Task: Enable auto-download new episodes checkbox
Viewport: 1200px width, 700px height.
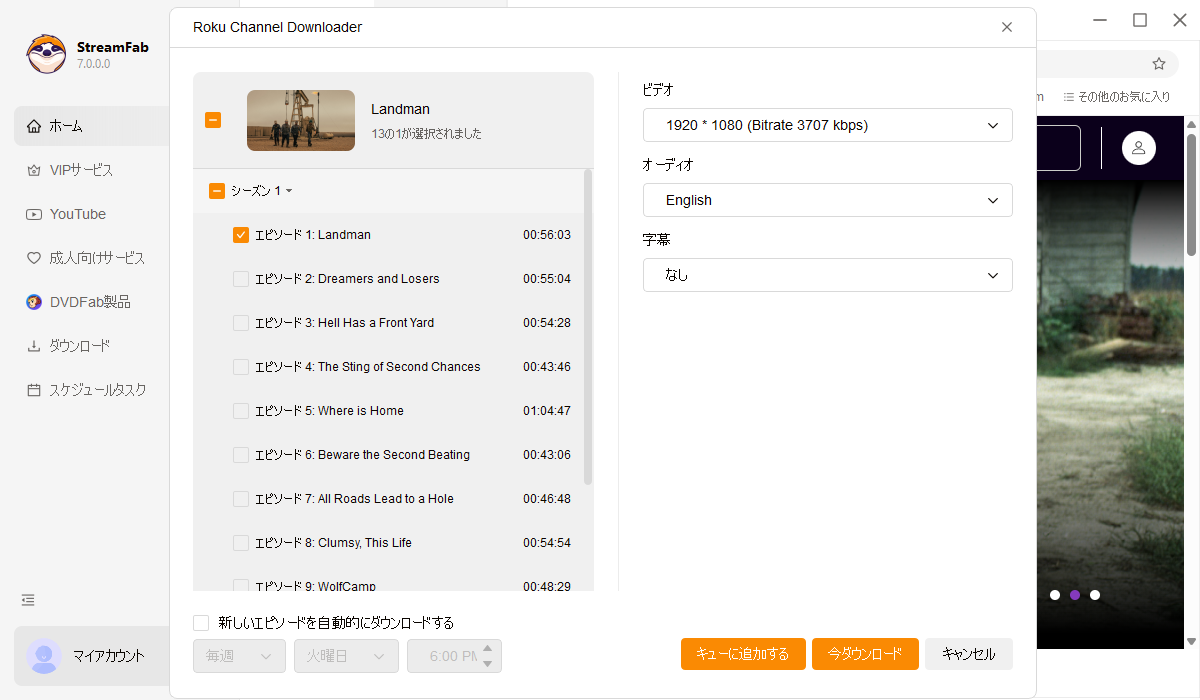Action: [x=201, y=623]
